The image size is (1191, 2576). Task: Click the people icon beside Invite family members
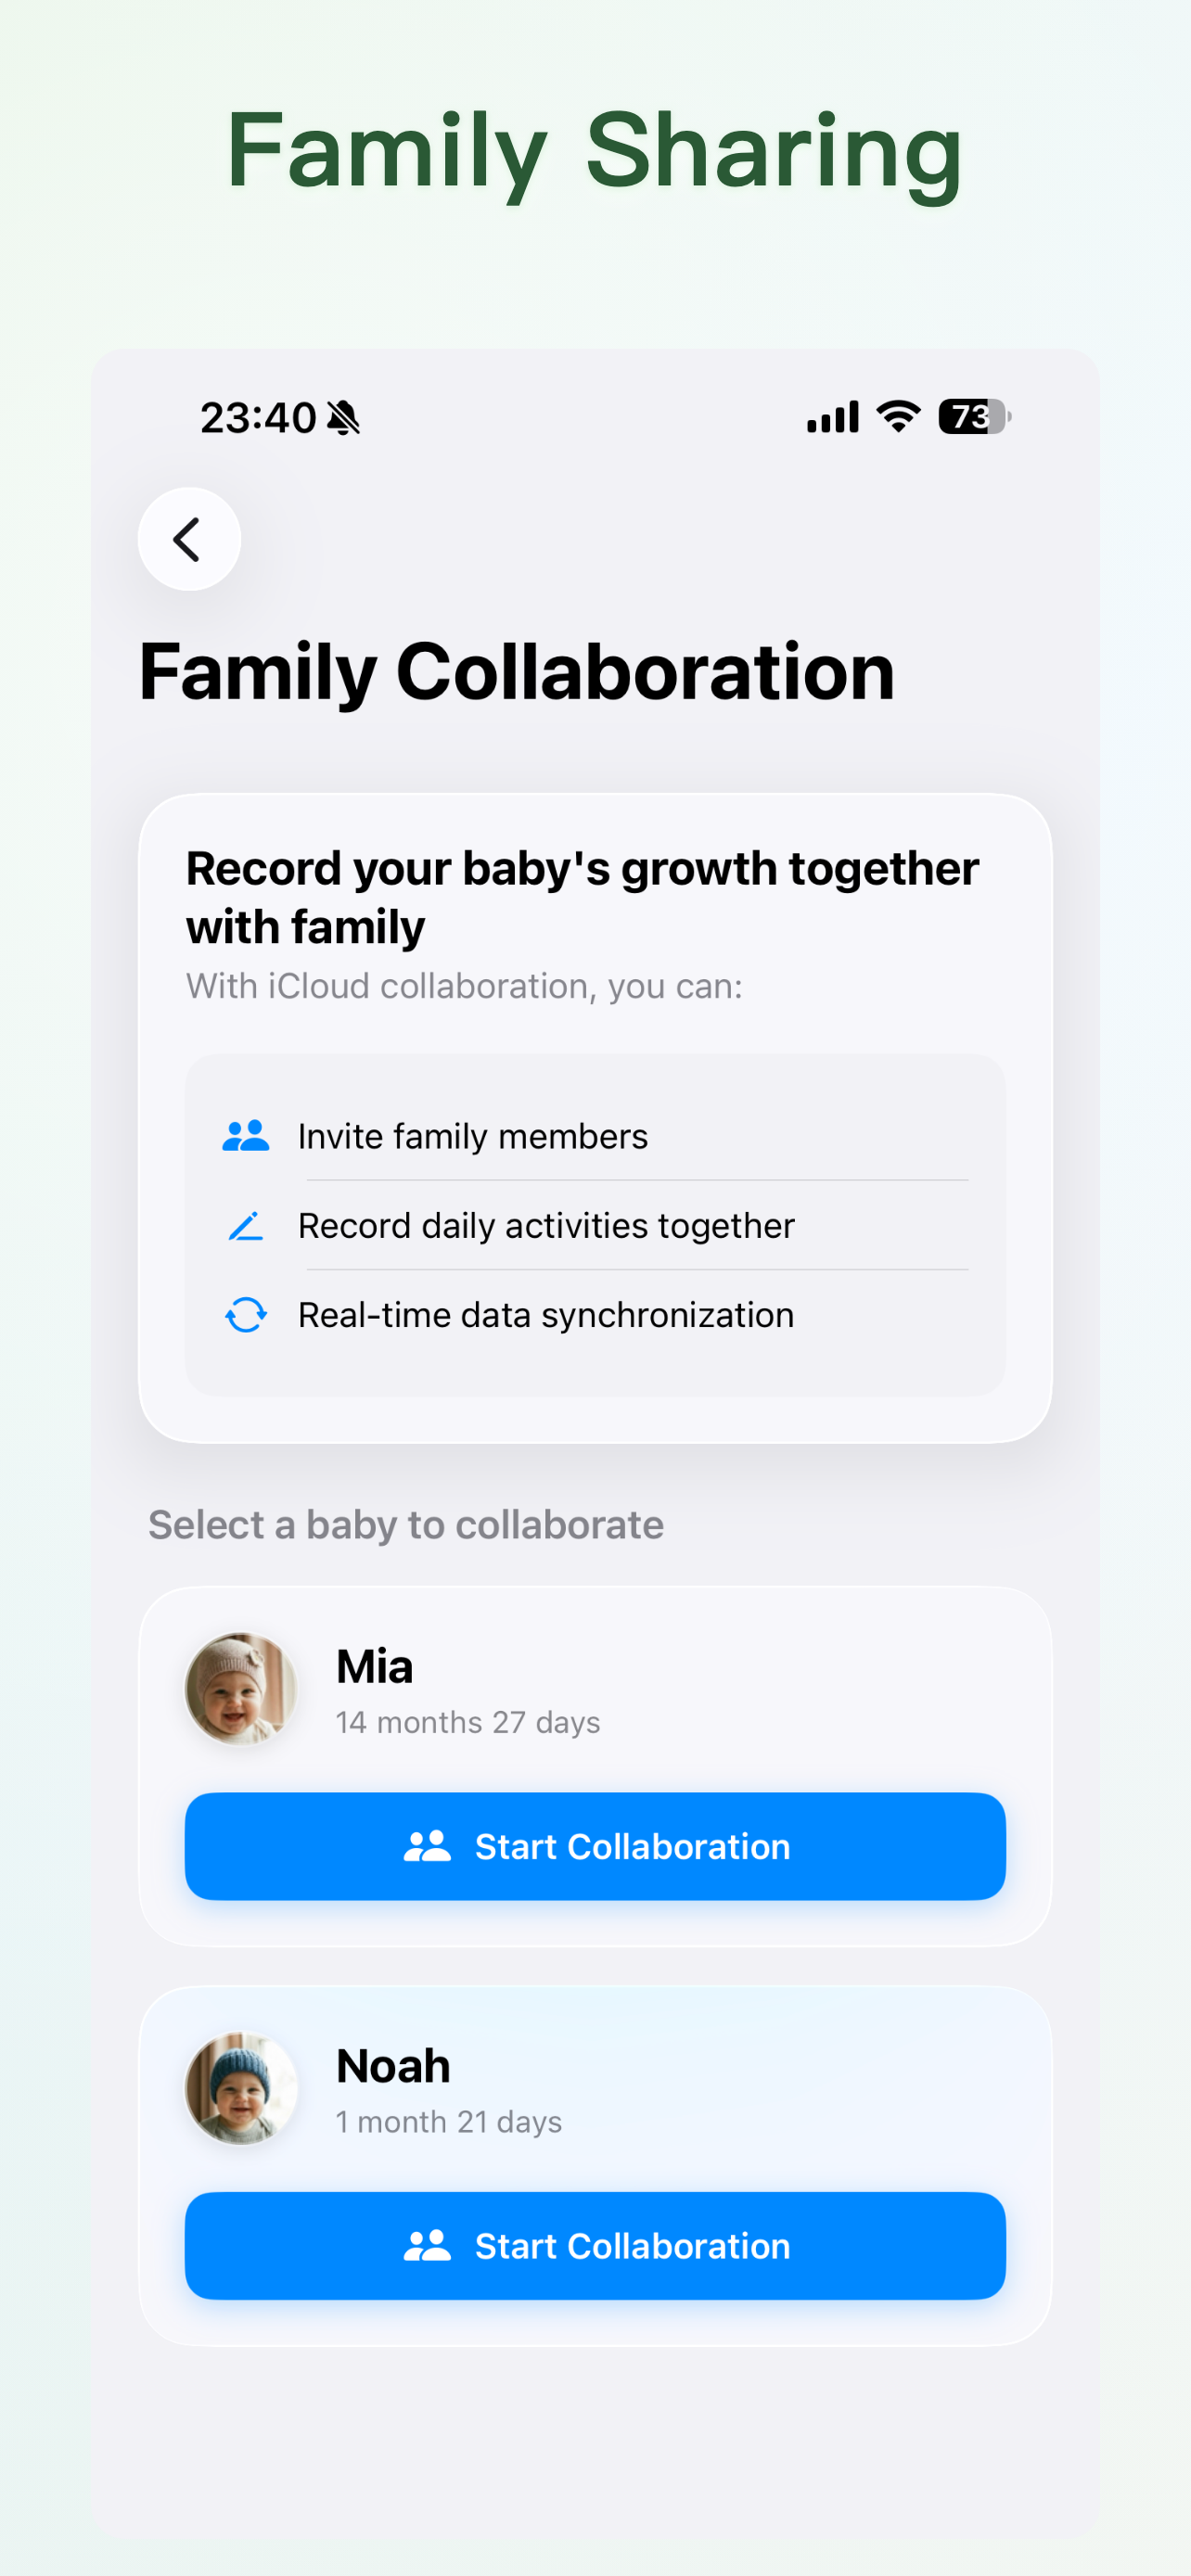pyautogui.click(x=245, y=1136)
